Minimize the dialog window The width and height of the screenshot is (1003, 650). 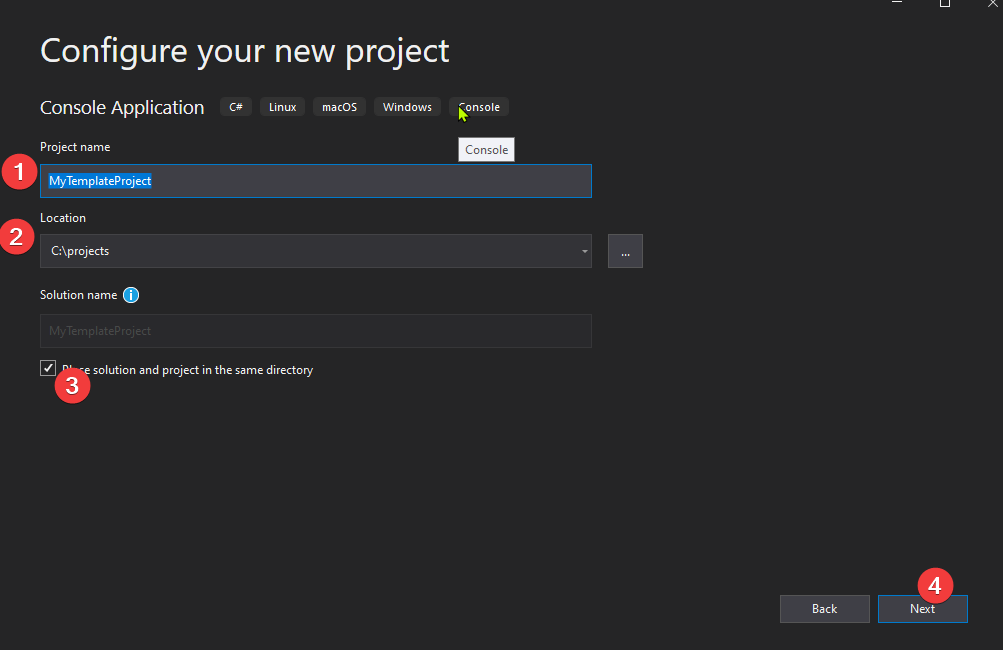(x=897, y=3)
